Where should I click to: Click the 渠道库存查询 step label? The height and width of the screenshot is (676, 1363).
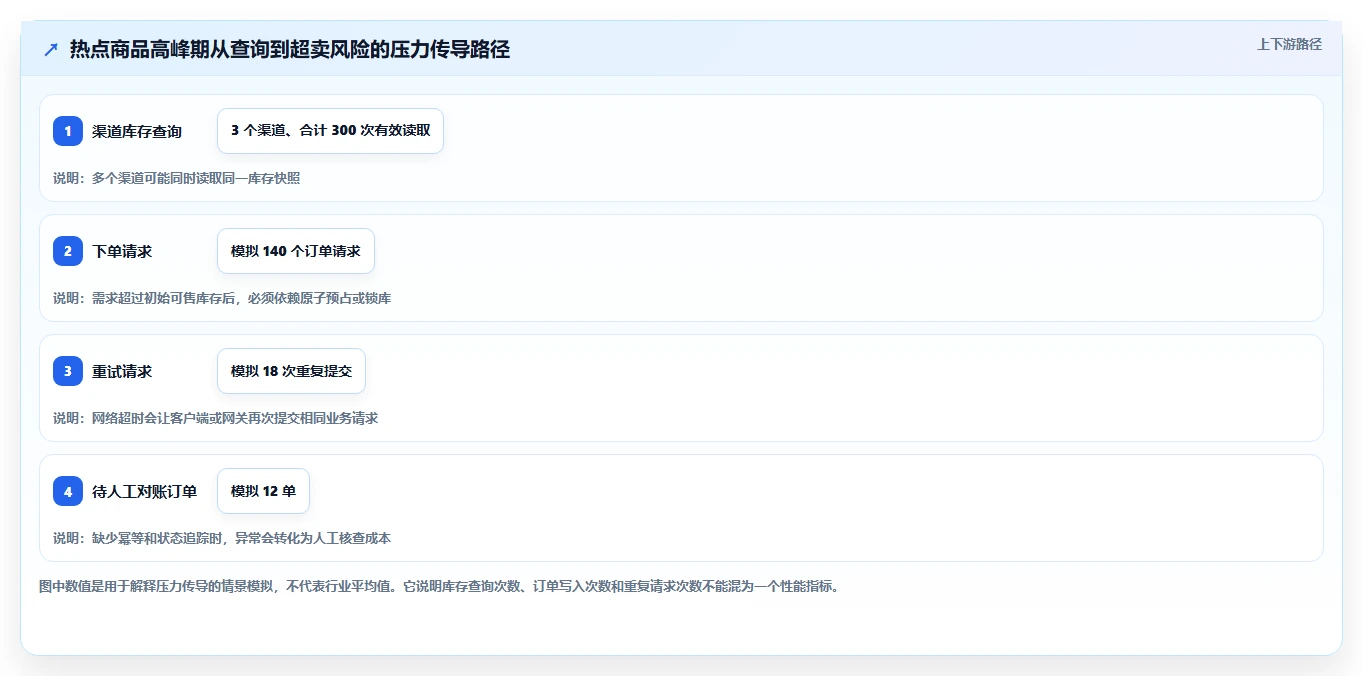(137, 131)
